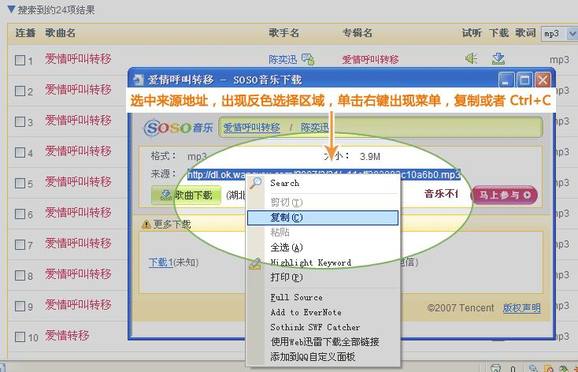Click the green 歌曲下载 button
The height and width of the screenshot is (372, 578).
(x=186, y=195)
